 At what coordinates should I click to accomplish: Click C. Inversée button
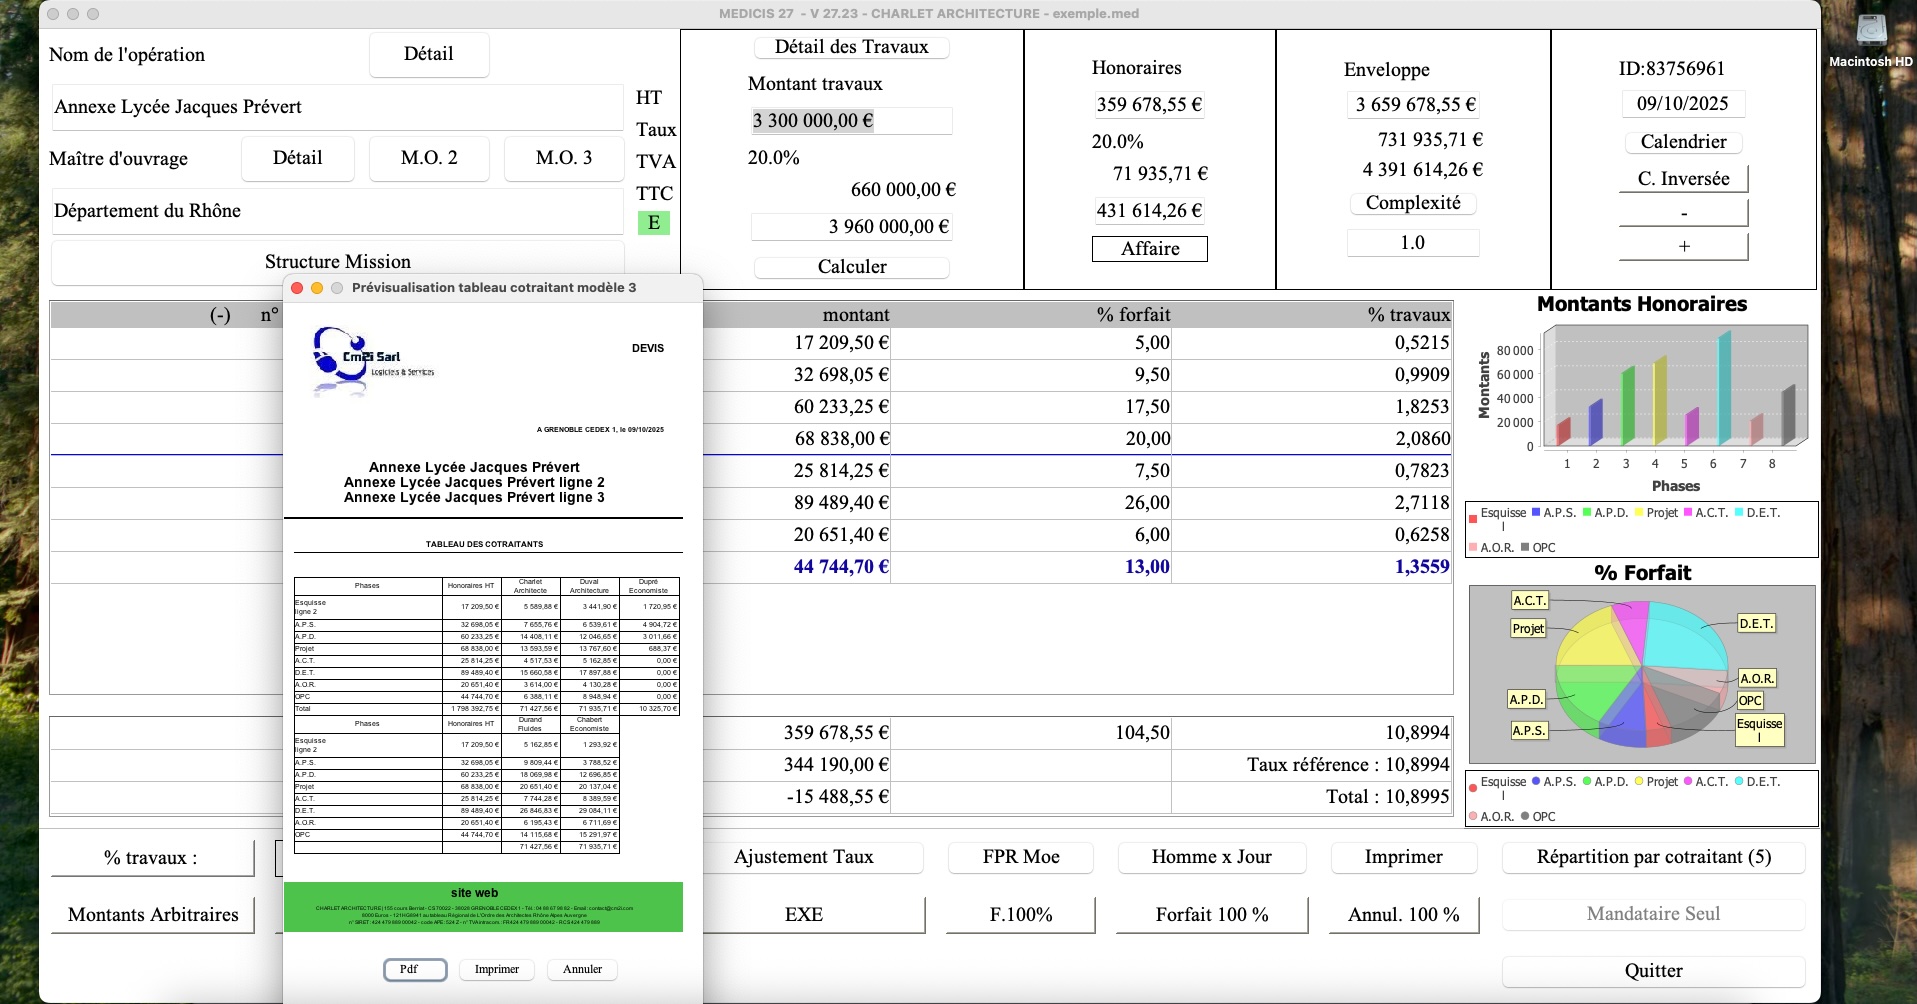point(1683,179)
